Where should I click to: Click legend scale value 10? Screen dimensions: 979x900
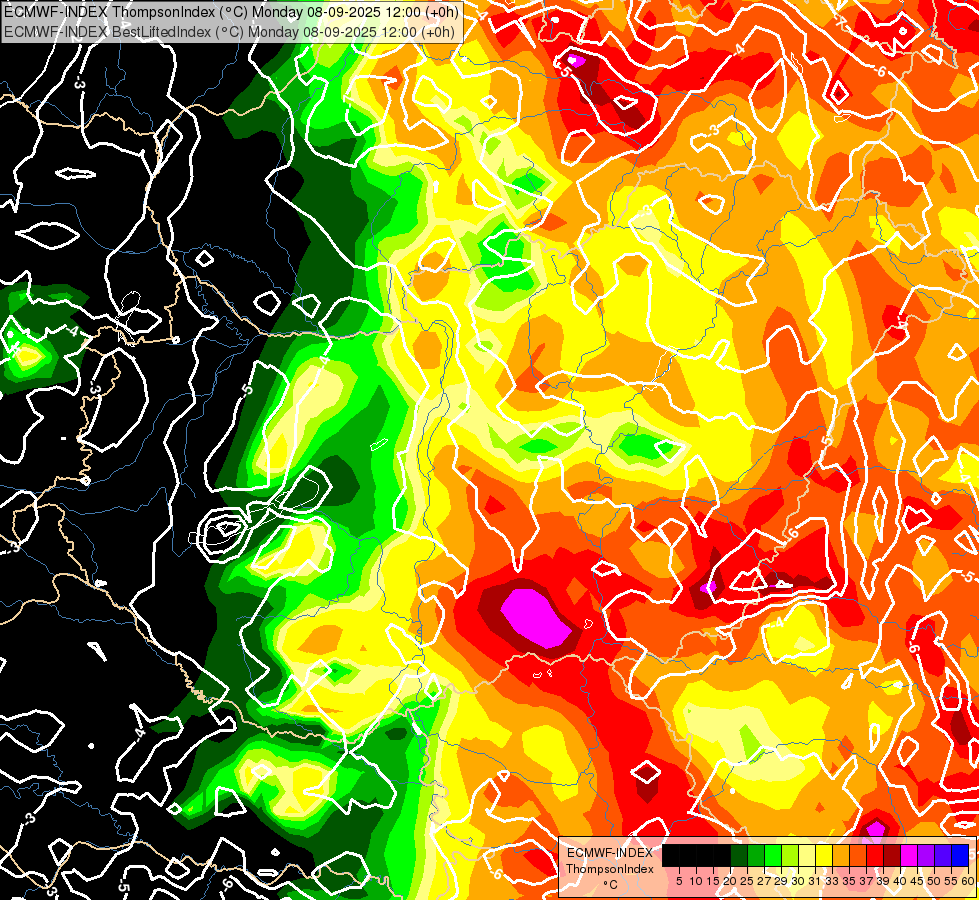tap(696, 881)
